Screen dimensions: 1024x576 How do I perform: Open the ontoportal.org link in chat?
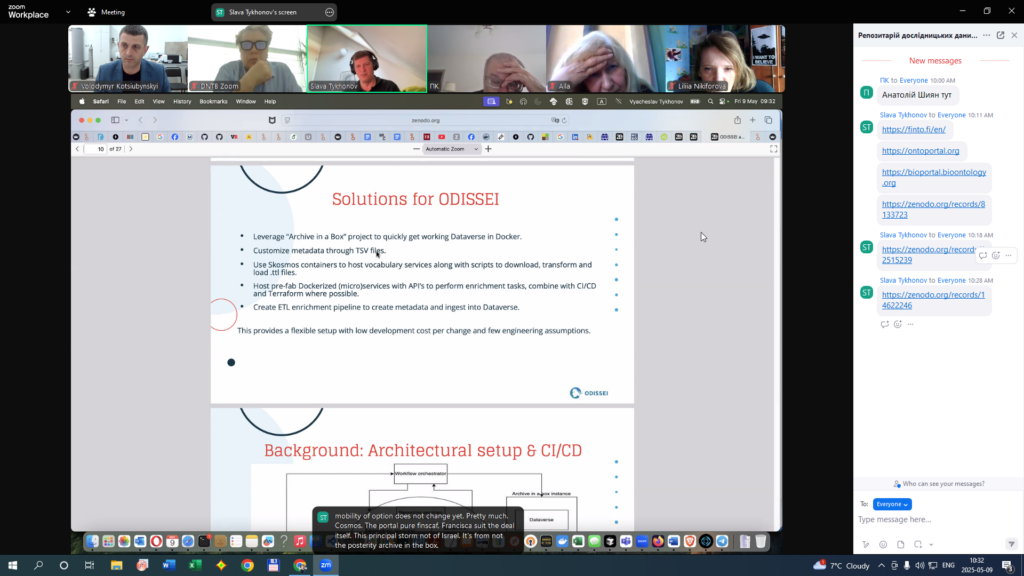point(919,151)
